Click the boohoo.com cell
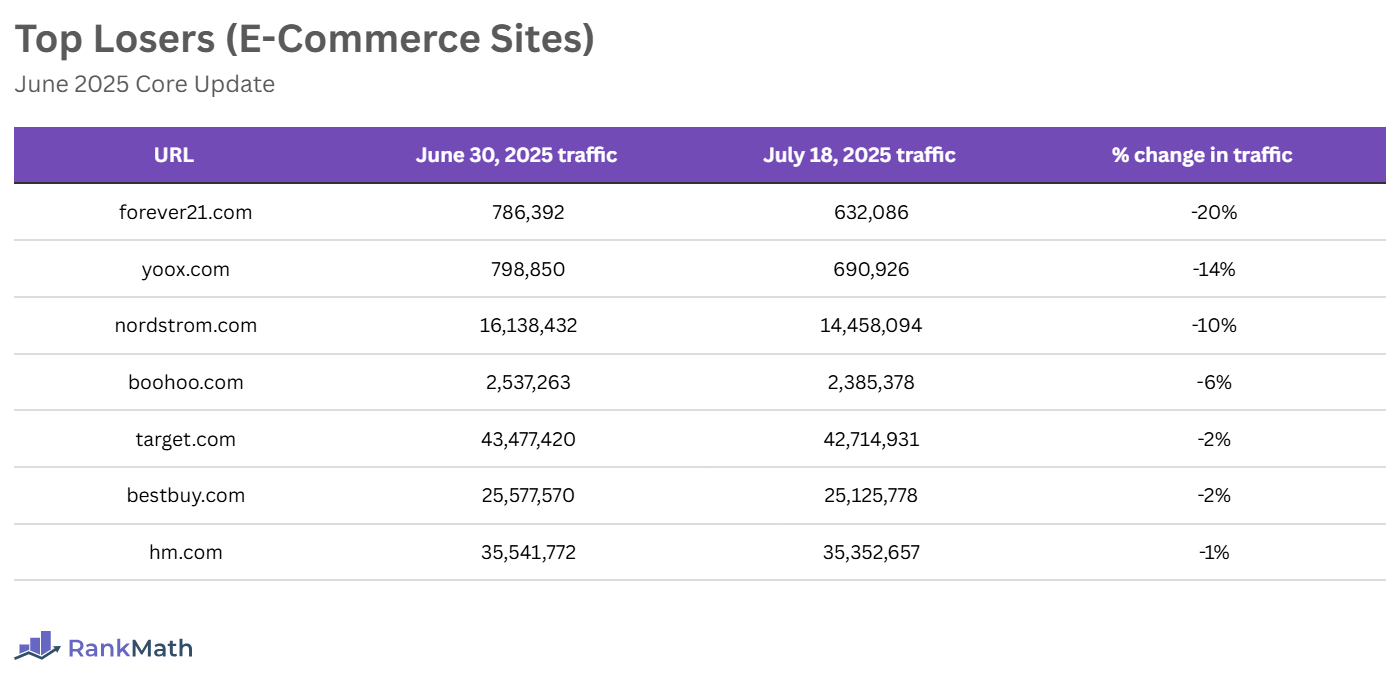This screenshot has height=680, width=1400. 185,382
